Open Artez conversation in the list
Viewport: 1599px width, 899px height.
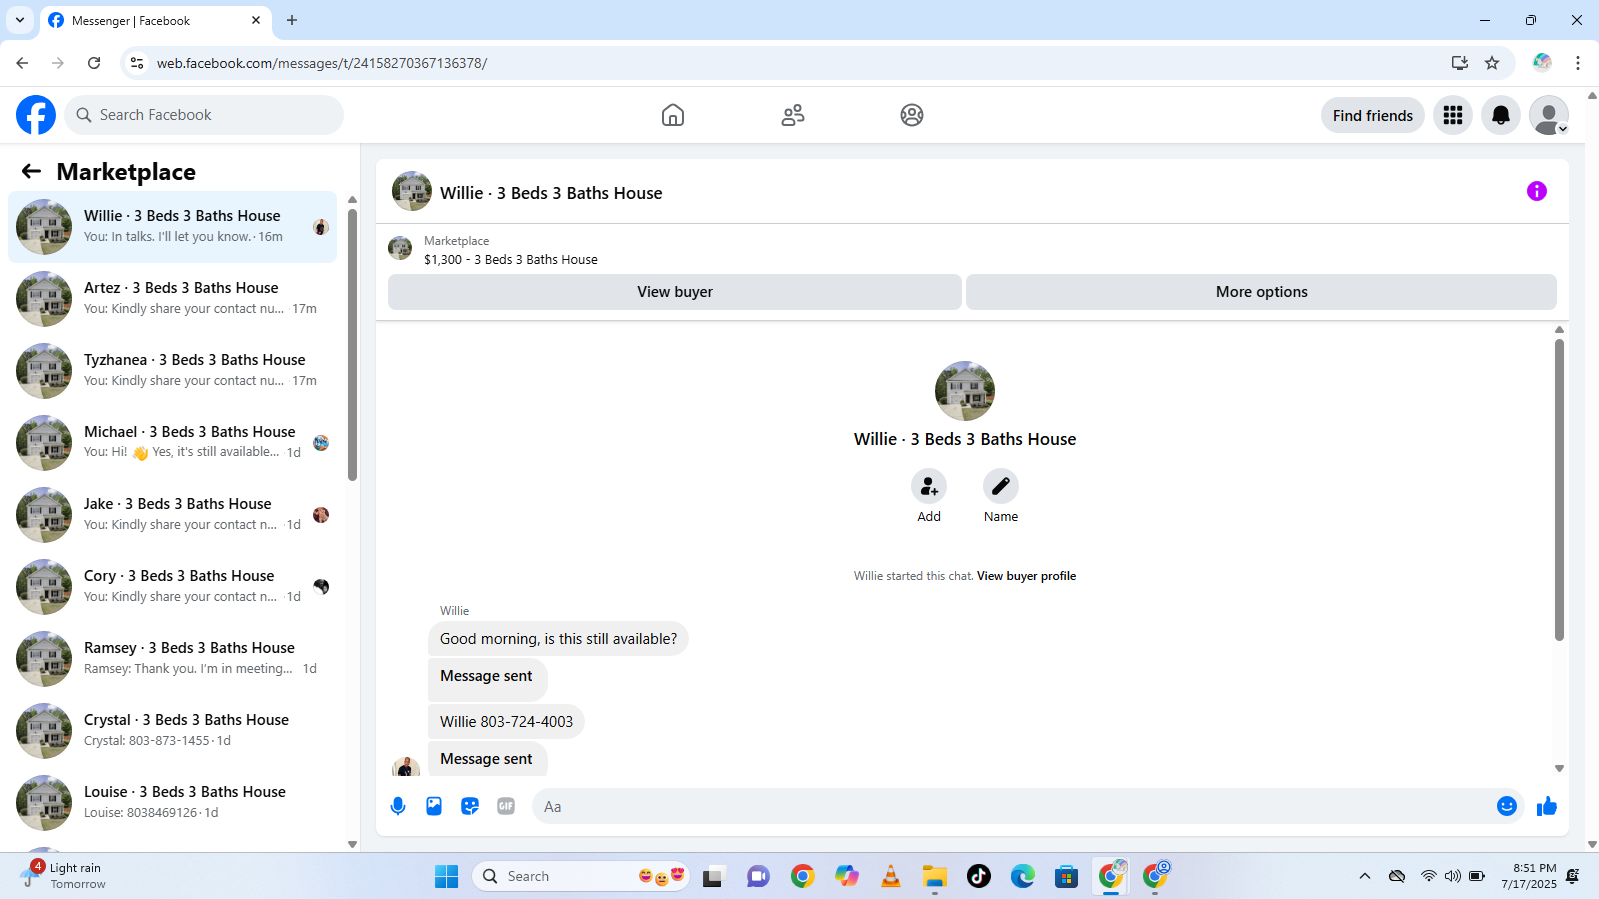tap(172, 299)
